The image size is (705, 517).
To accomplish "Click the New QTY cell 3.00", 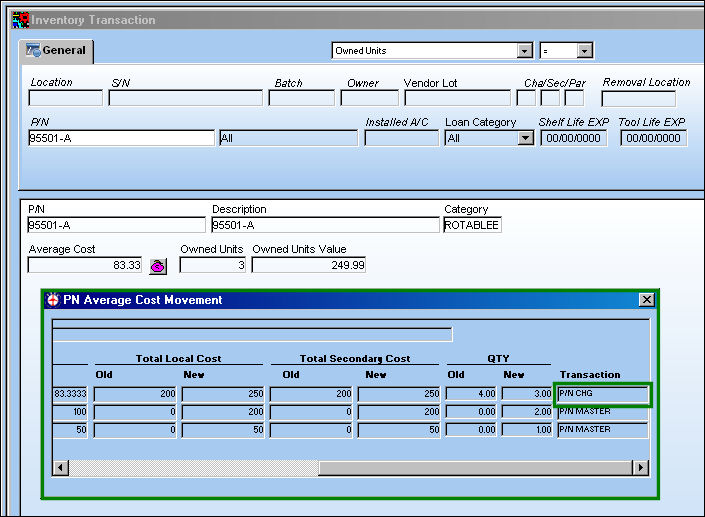I will 527,394.
